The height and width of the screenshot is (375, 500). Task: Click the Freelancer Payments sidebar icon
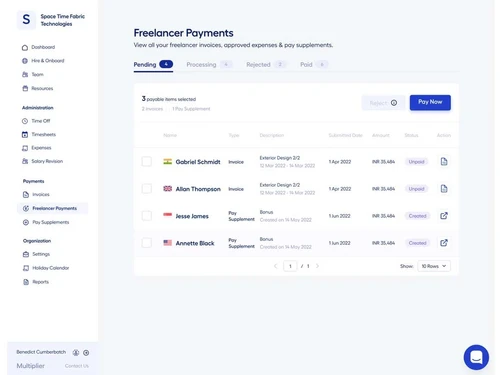point(26,208)
